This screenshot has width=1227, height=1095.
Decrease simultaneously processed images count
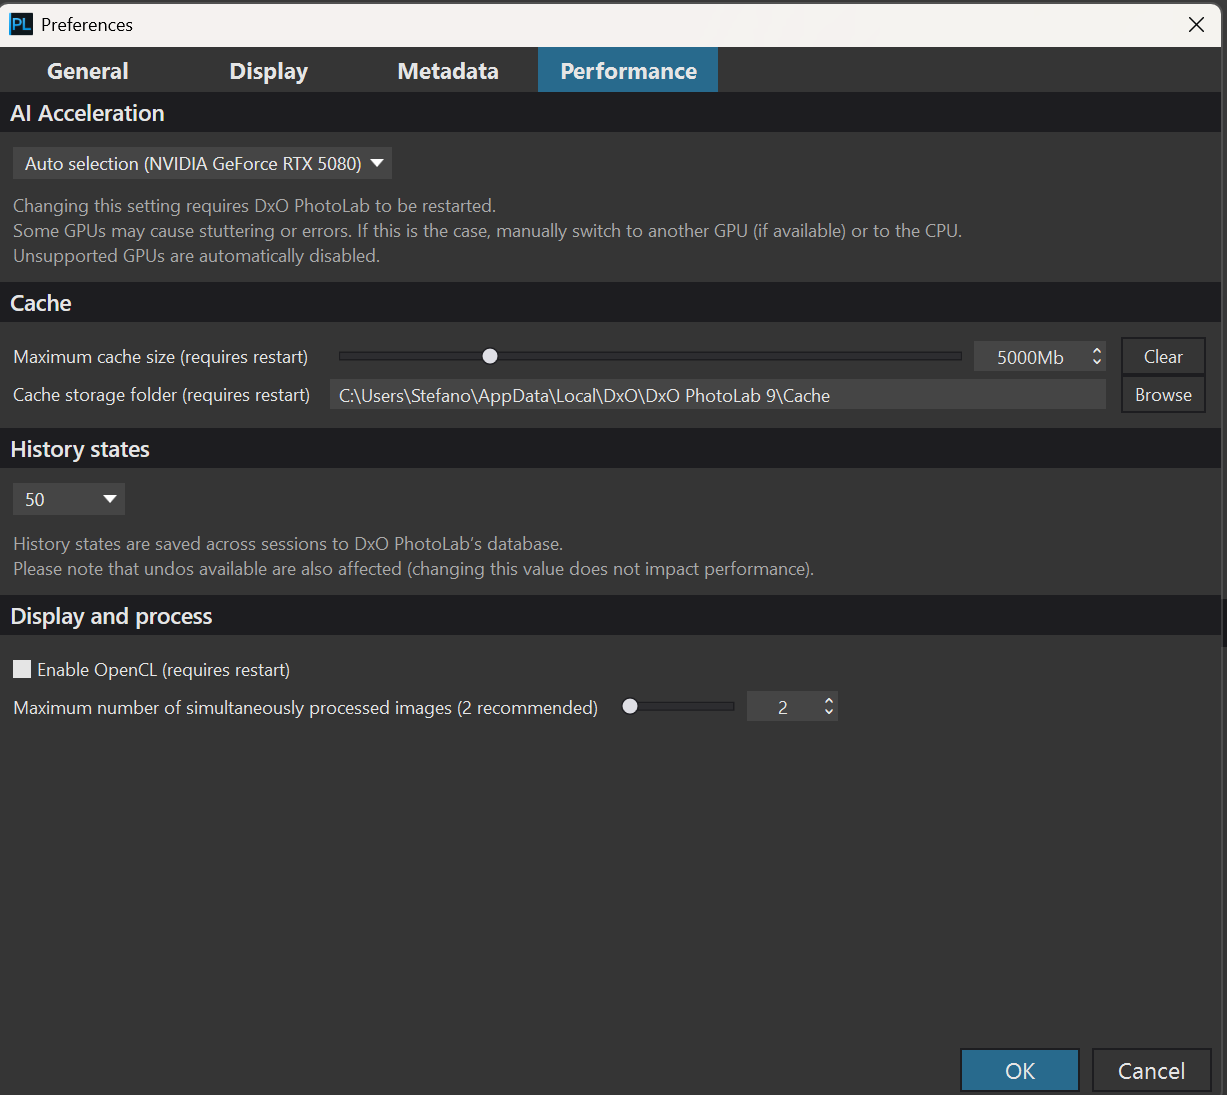(829, 713)
